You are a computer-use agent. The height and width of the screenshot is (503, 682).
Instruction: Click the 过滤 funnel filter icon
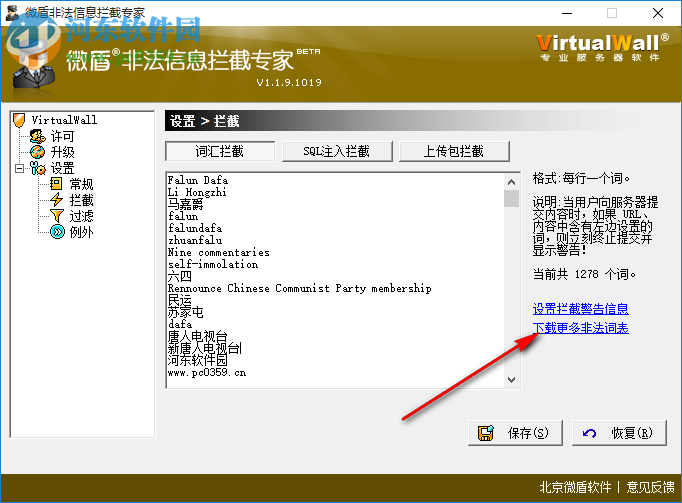pos(57,216)
